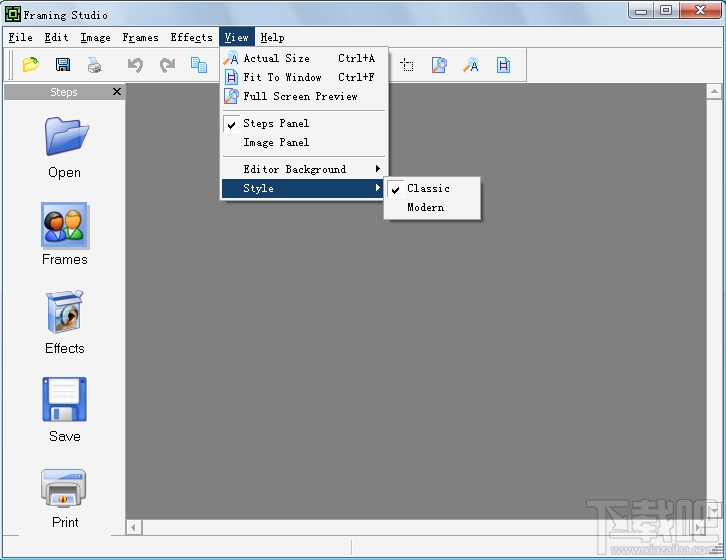The image size is (726, 560).
Task: Open the File menu
Action: [21, 38]
